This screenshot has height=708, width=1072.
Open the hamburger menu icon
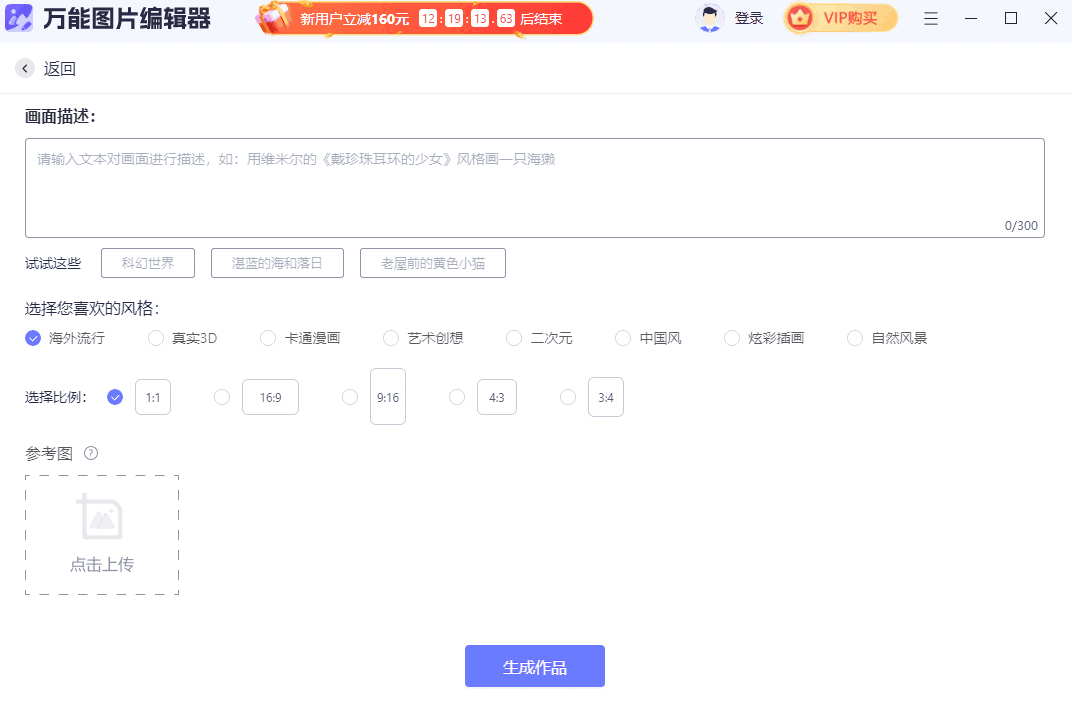click(931, 18)
